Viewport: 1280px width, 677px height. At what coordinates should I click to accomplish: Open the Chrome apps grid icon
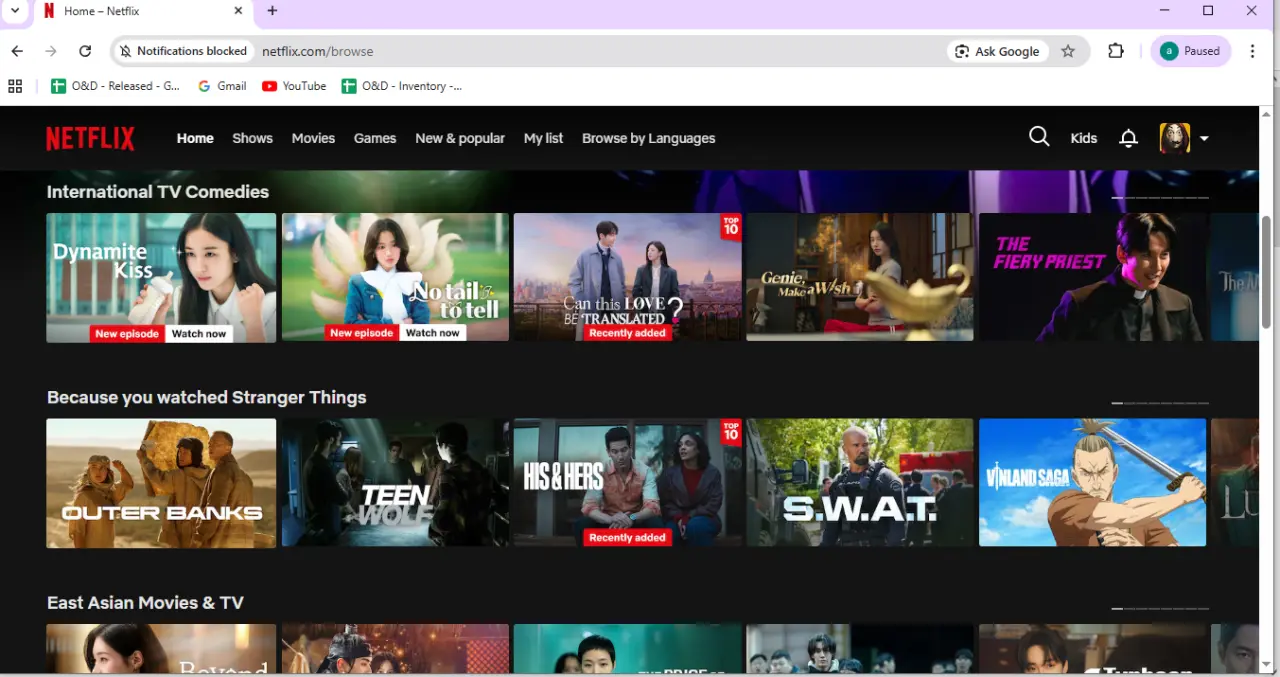coord(15,86)
